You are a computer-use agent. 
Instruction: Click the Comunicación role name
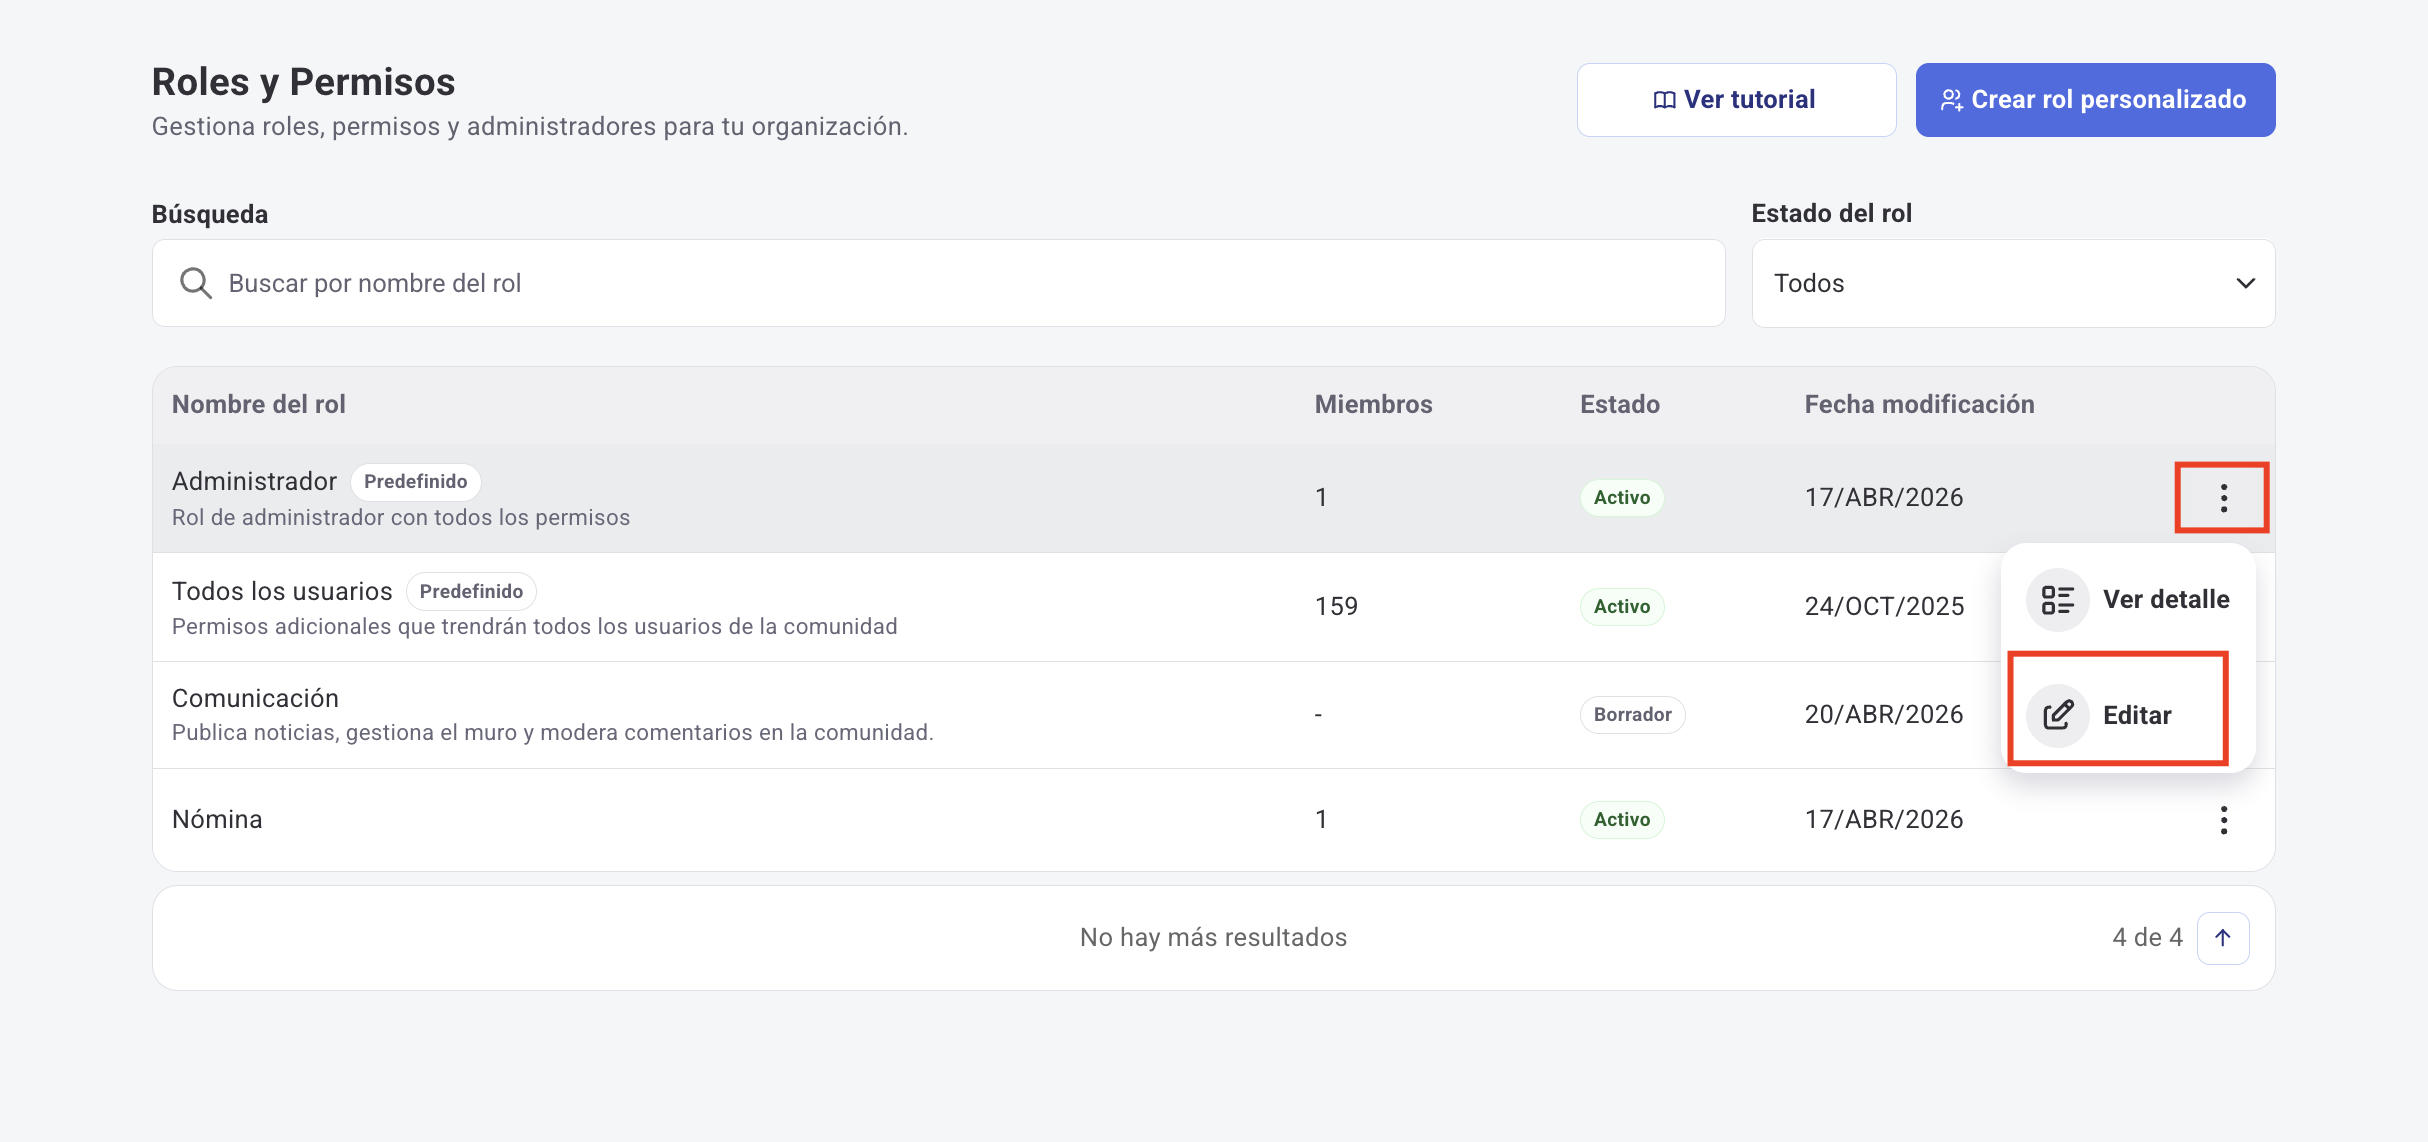coord(255,698)
